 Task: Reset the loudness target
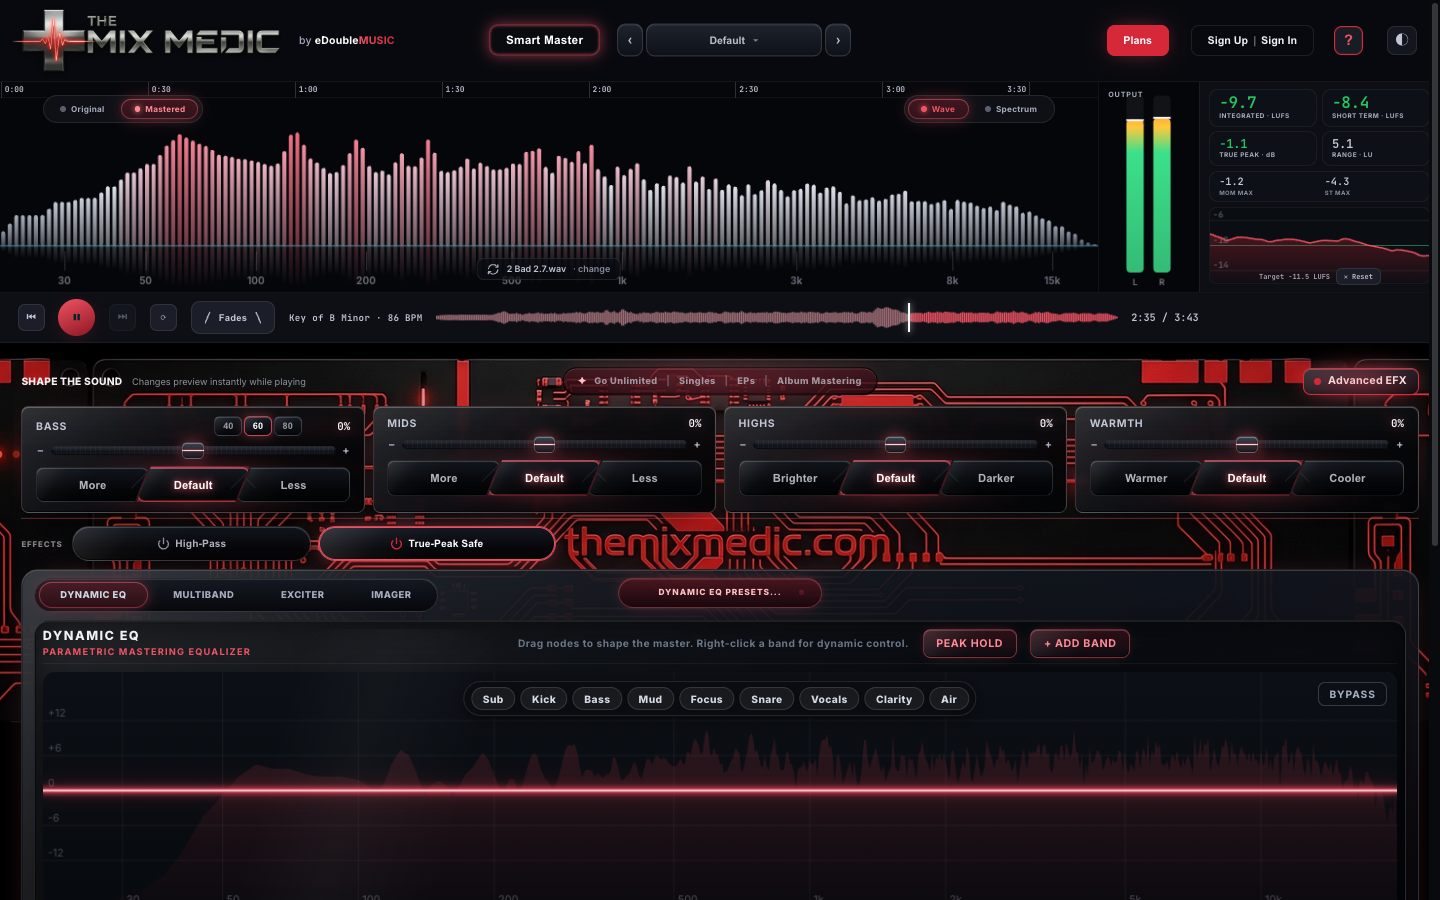[1358, 277]
